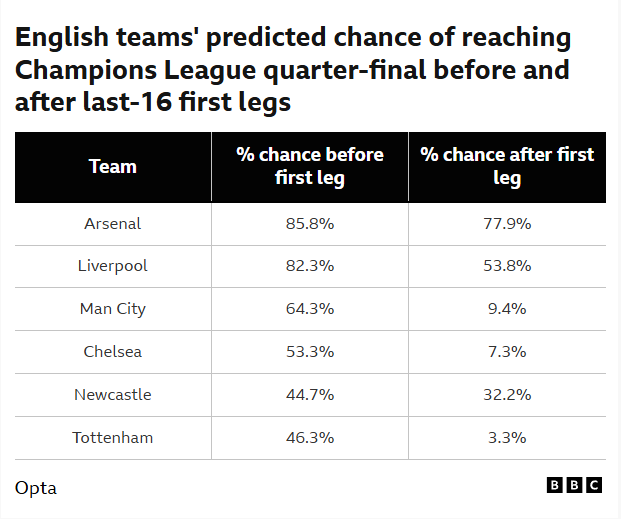Select the '% chance after first leg' header
Screen dimensions: 621x519
507,166
